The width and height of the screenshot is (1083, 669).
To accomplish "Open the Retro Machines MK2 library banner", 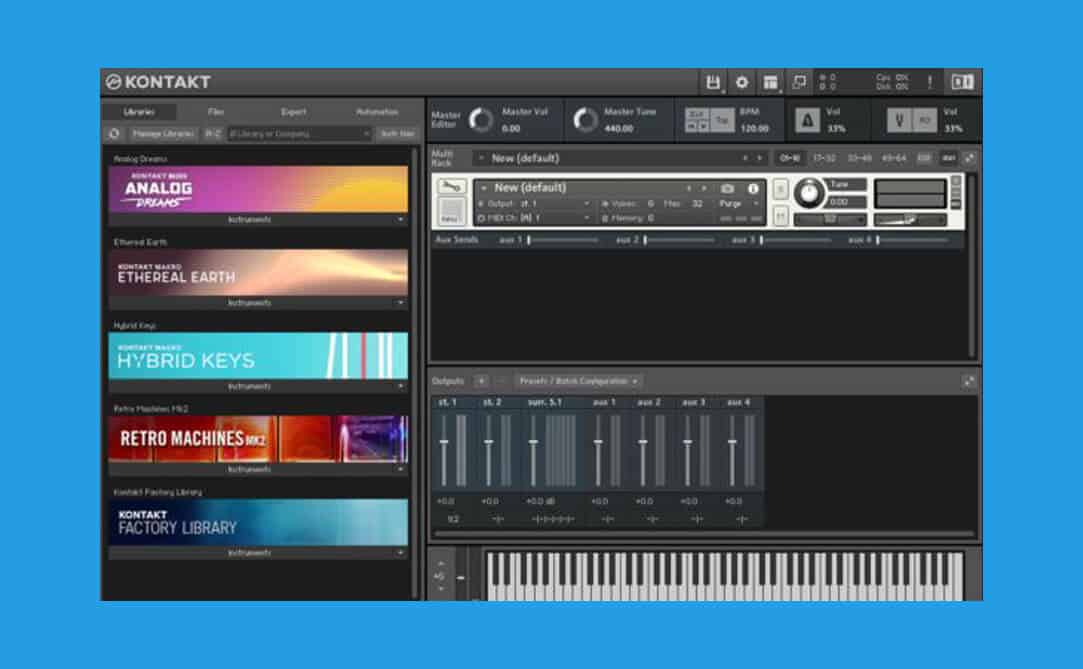I will pos(258,439).
